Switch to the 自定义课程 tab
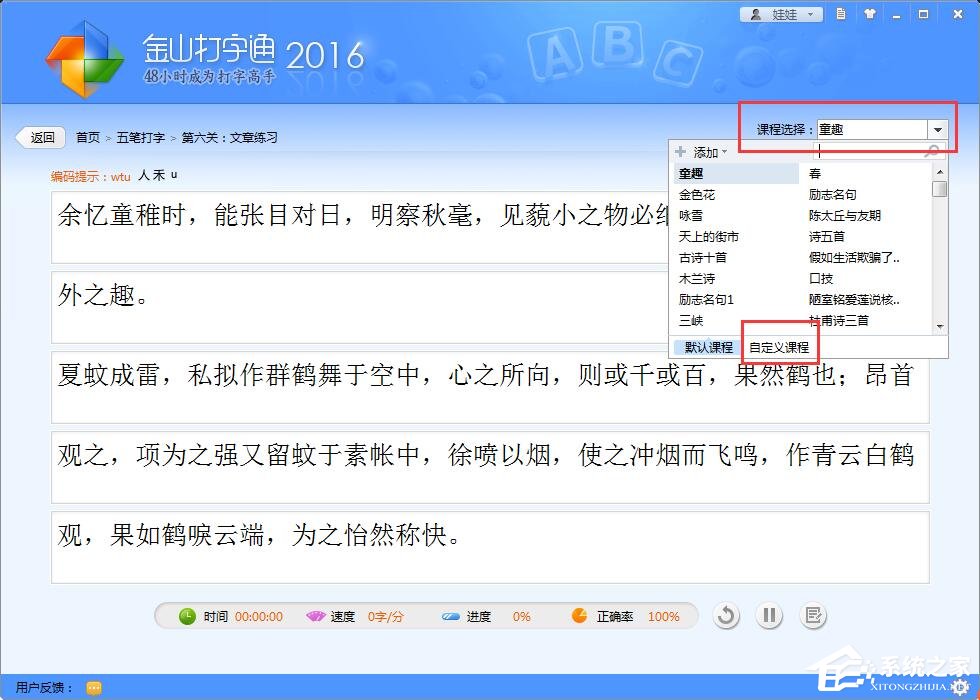The width and height of the screenshot is (980, 700). coord(779,345)
